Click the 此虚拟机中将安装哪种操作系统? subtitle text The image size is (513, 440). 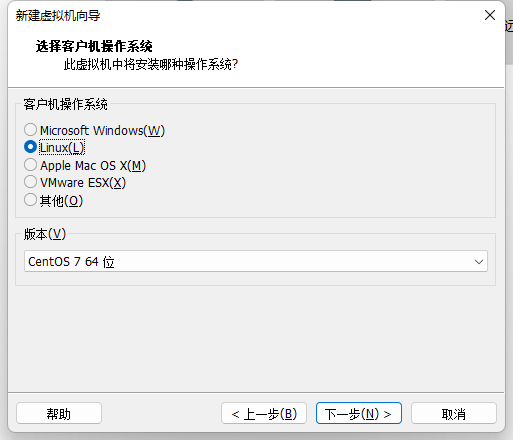(x=151, y=64)
